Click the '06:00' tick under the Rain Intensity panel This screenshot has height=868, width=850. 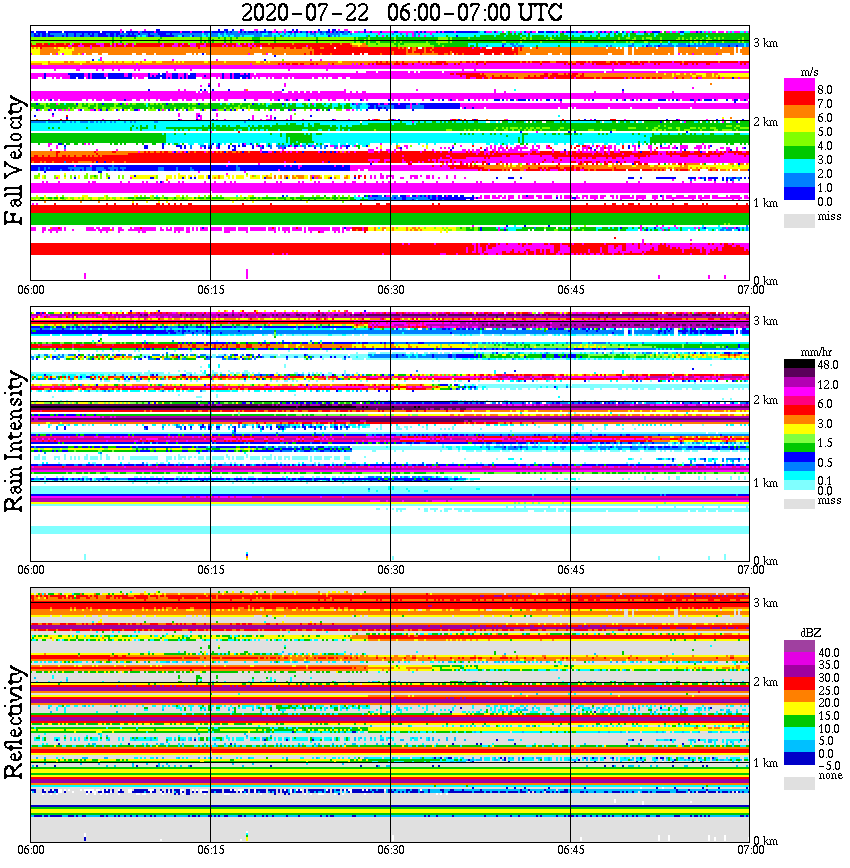31,570
